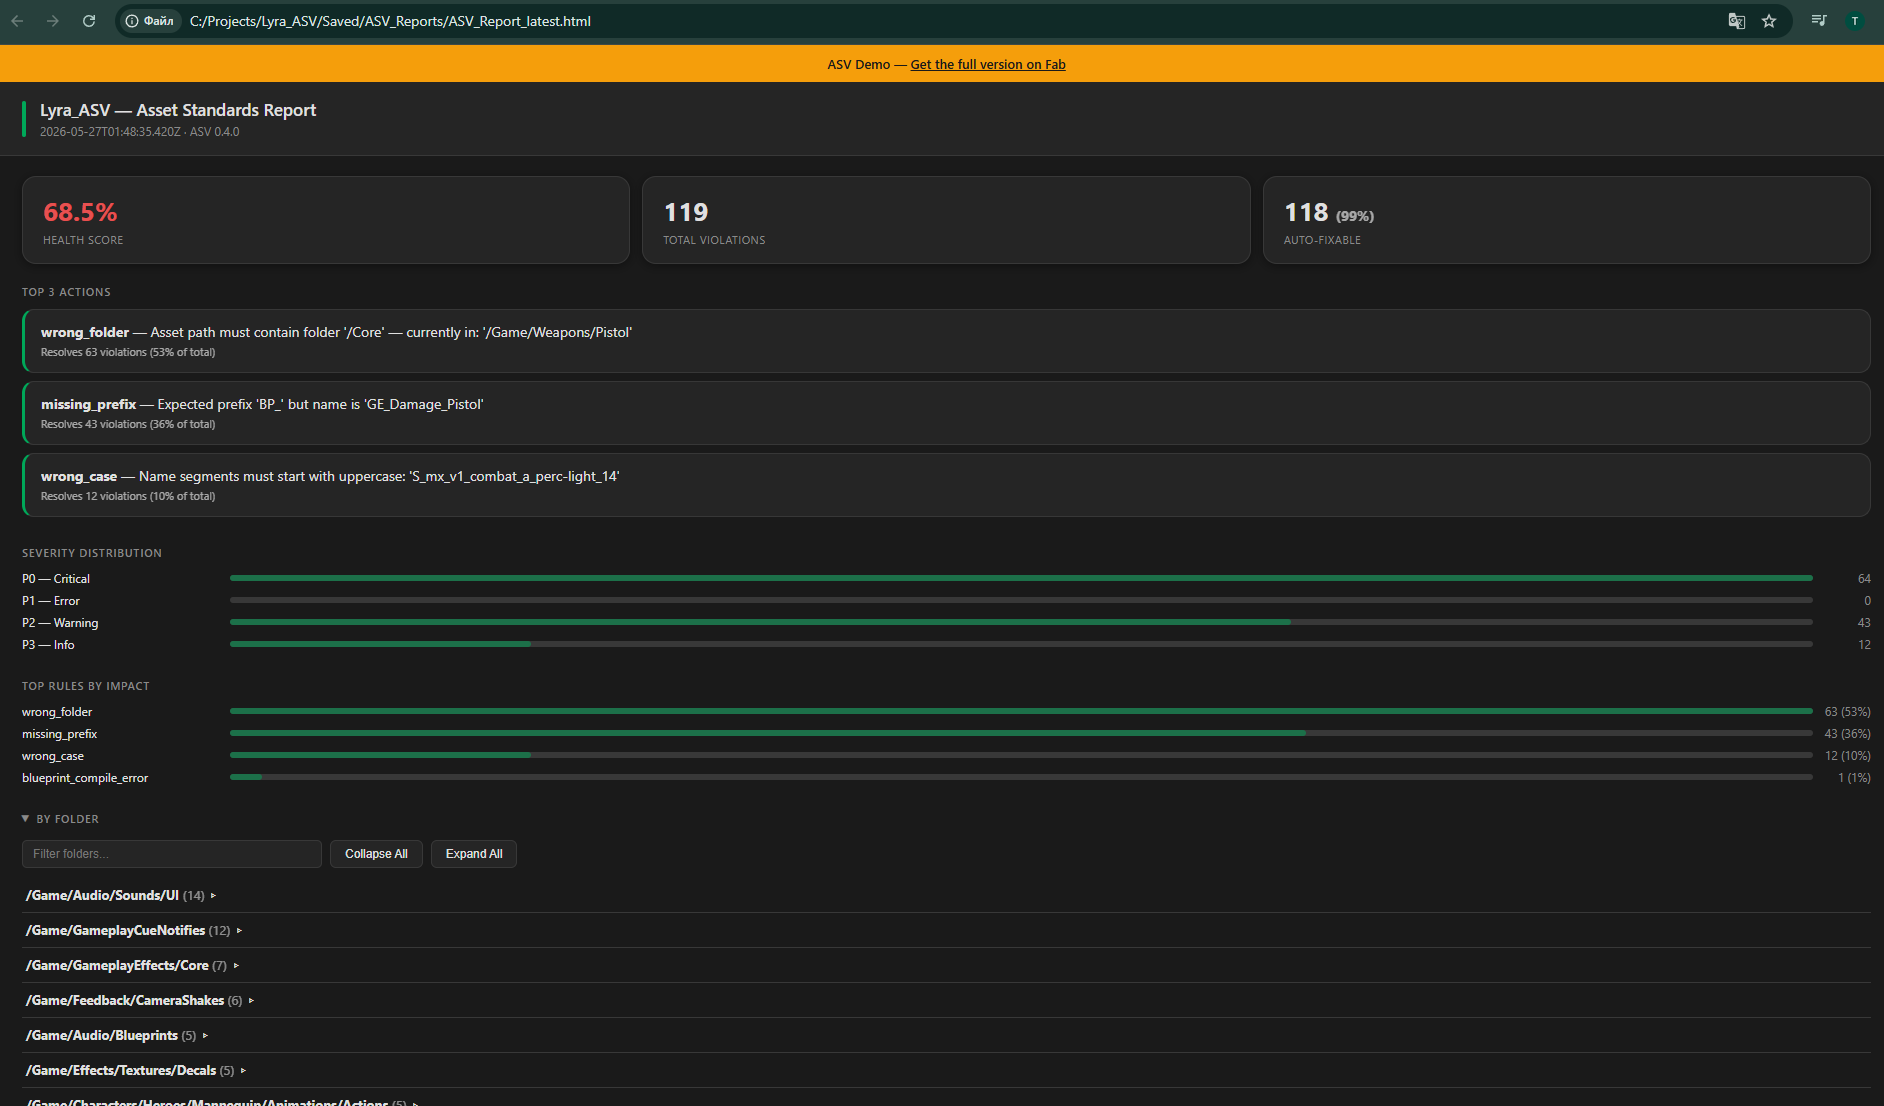
Task: Click the 'Resolves 43 violations' subtext
Action: 128,424
